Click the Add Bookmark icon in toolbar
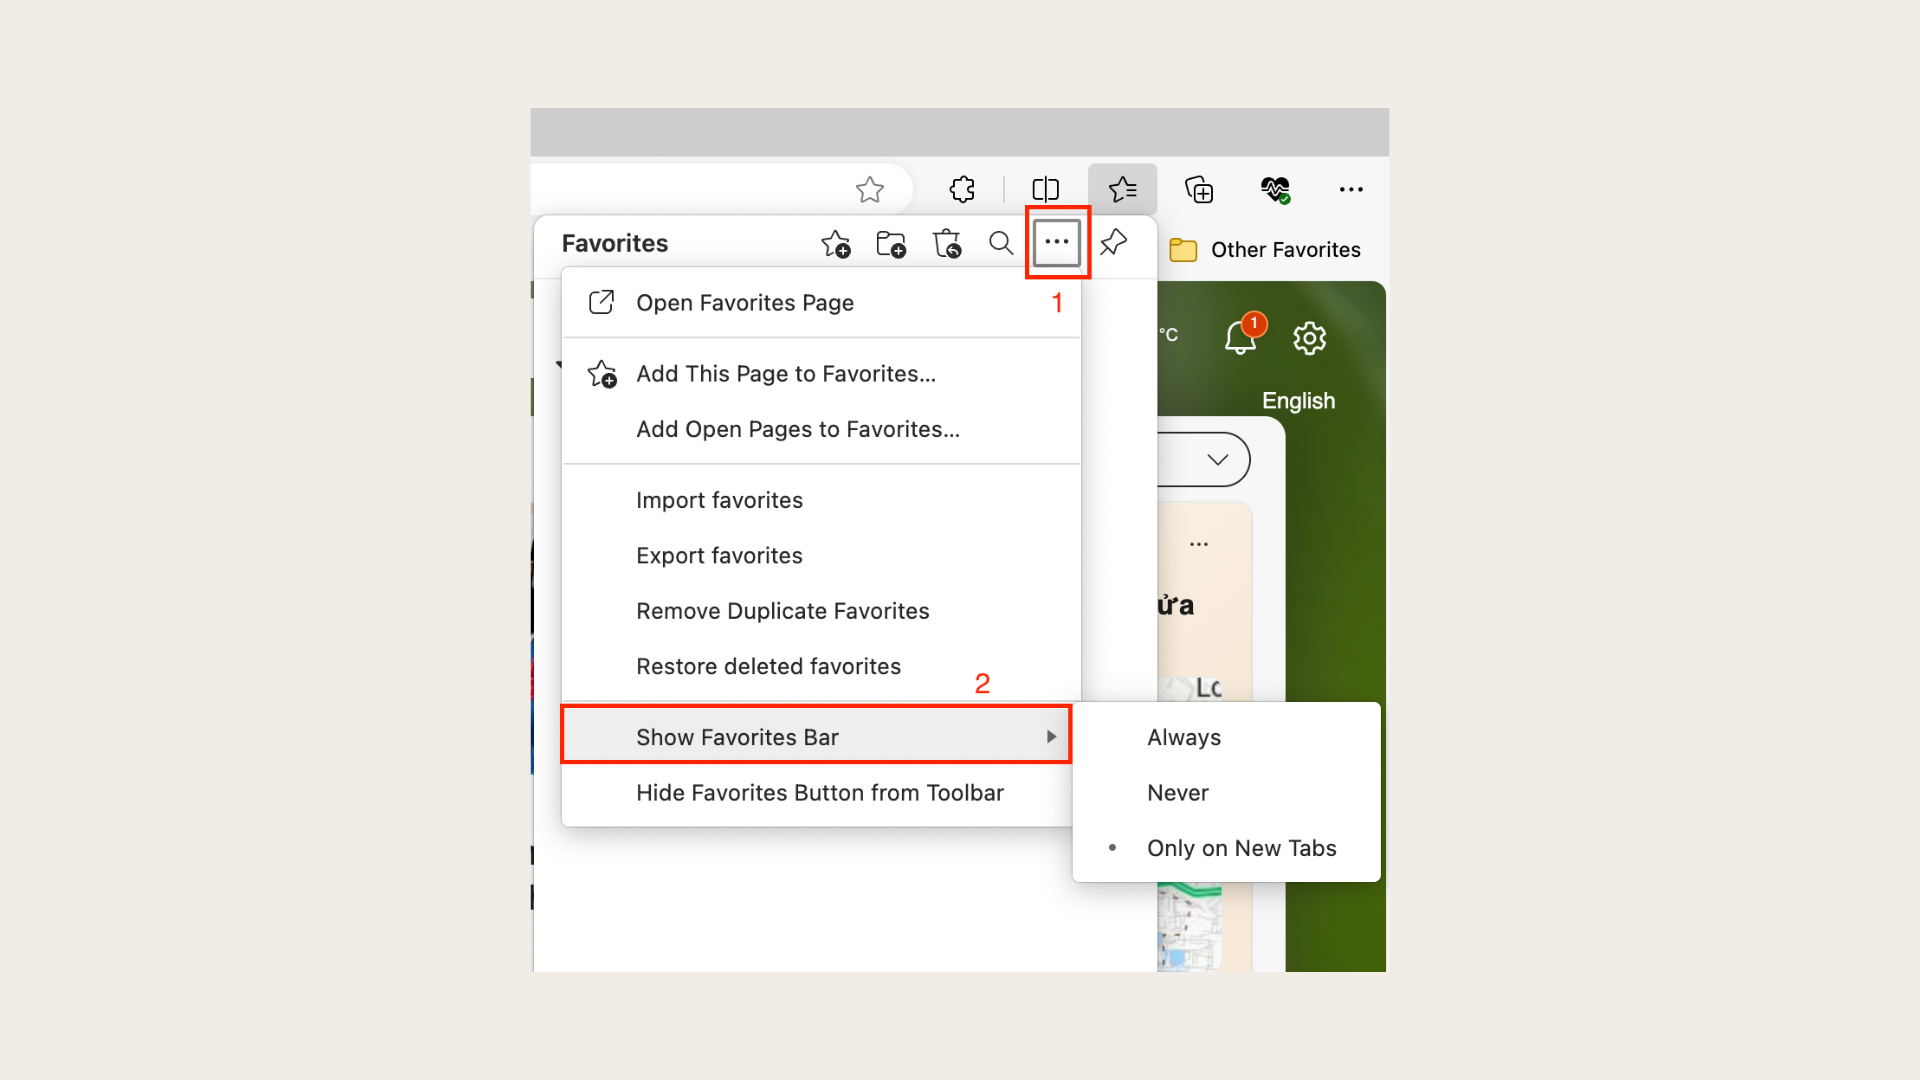Image resolution: width=1920 pixels, height=1080 pixels. click(x=868, y=189)
